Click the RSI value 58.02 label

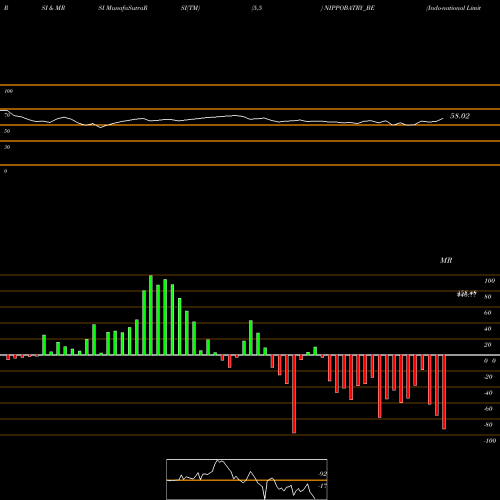pos(460,116)
